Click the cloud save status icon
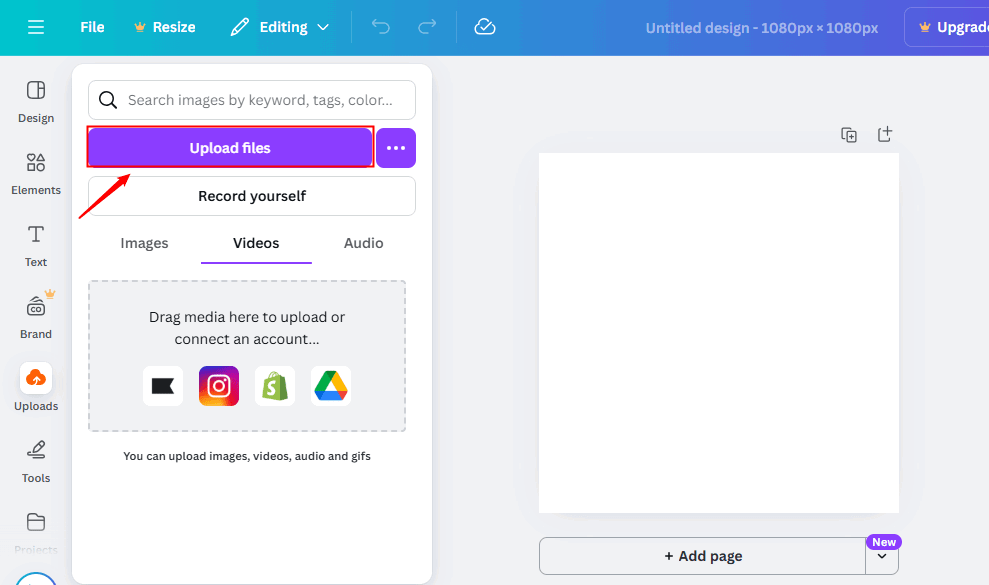This screenshot has width=989, height=585. pyautogui.click(x=485, y=27)
